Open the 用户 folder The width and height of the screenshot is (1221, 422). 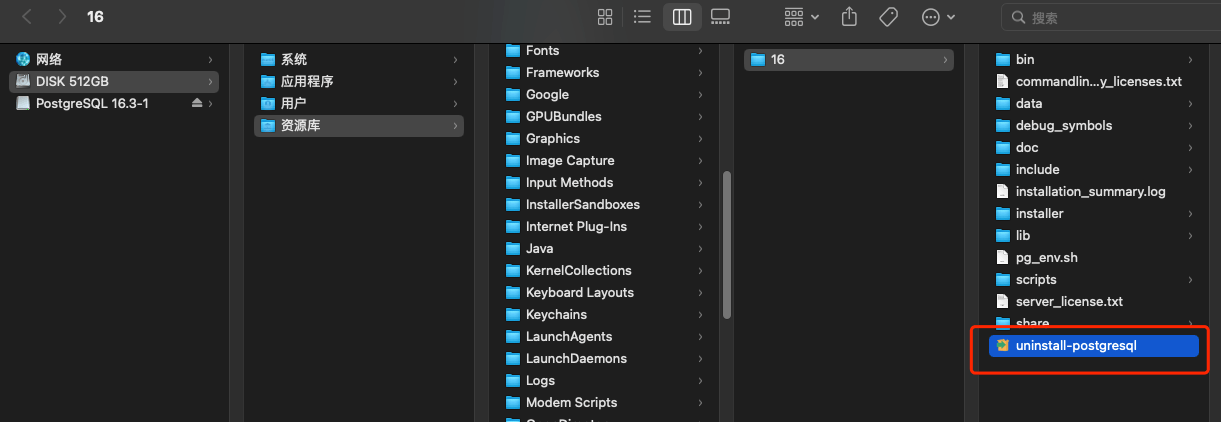[x=359, y=104]
